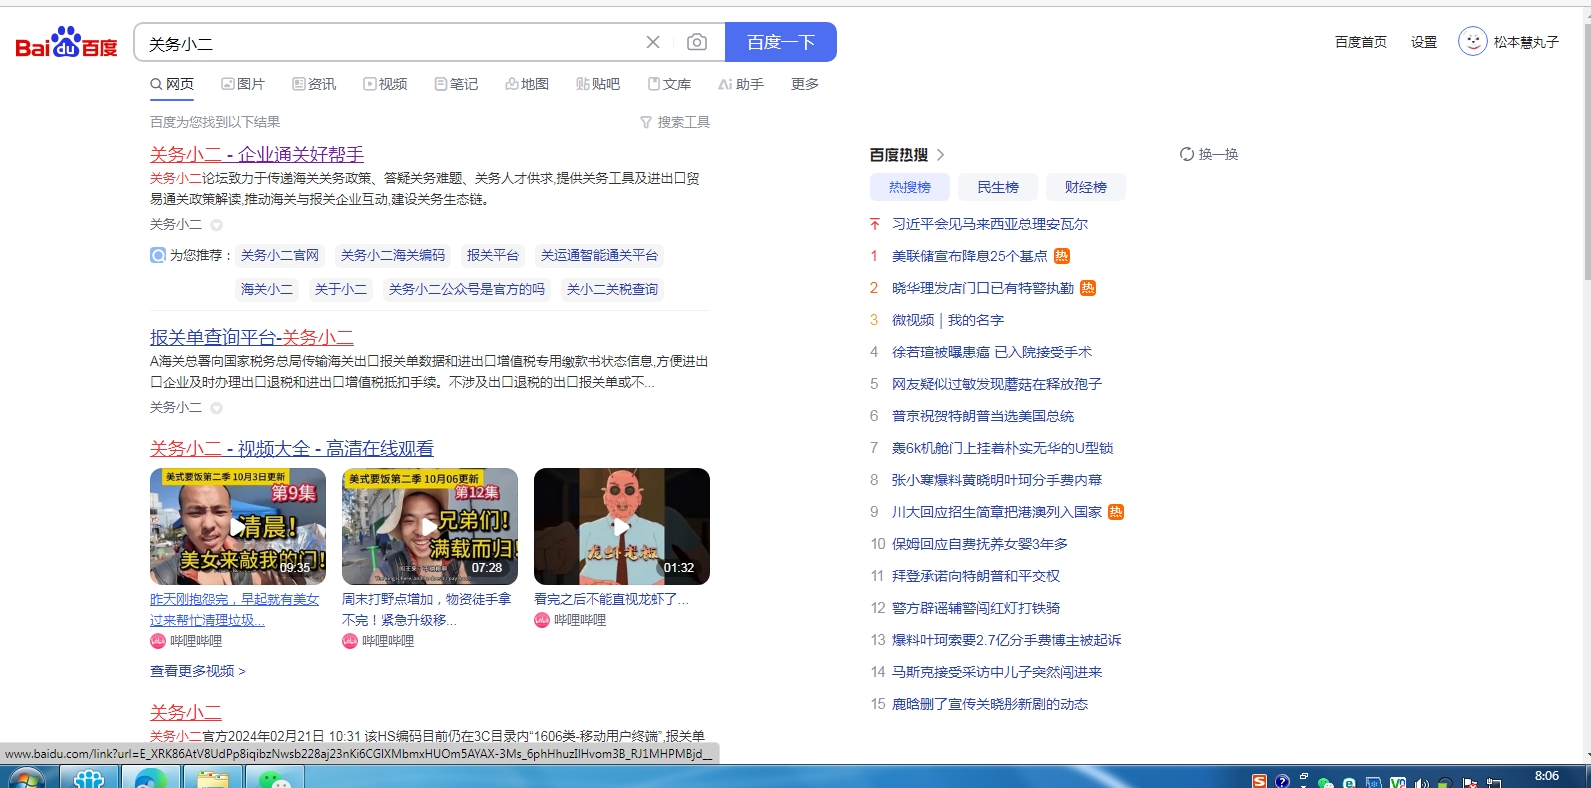
Task: Focus the search input containing 关务小二
Action: click(390, 43)
